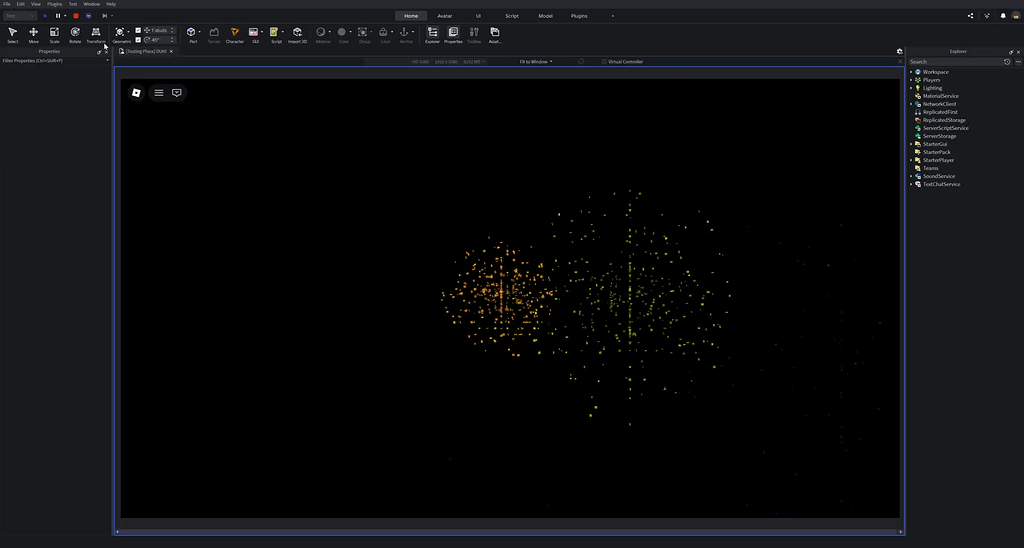Click the Geometric collisions mode icon

coord(120,32)
